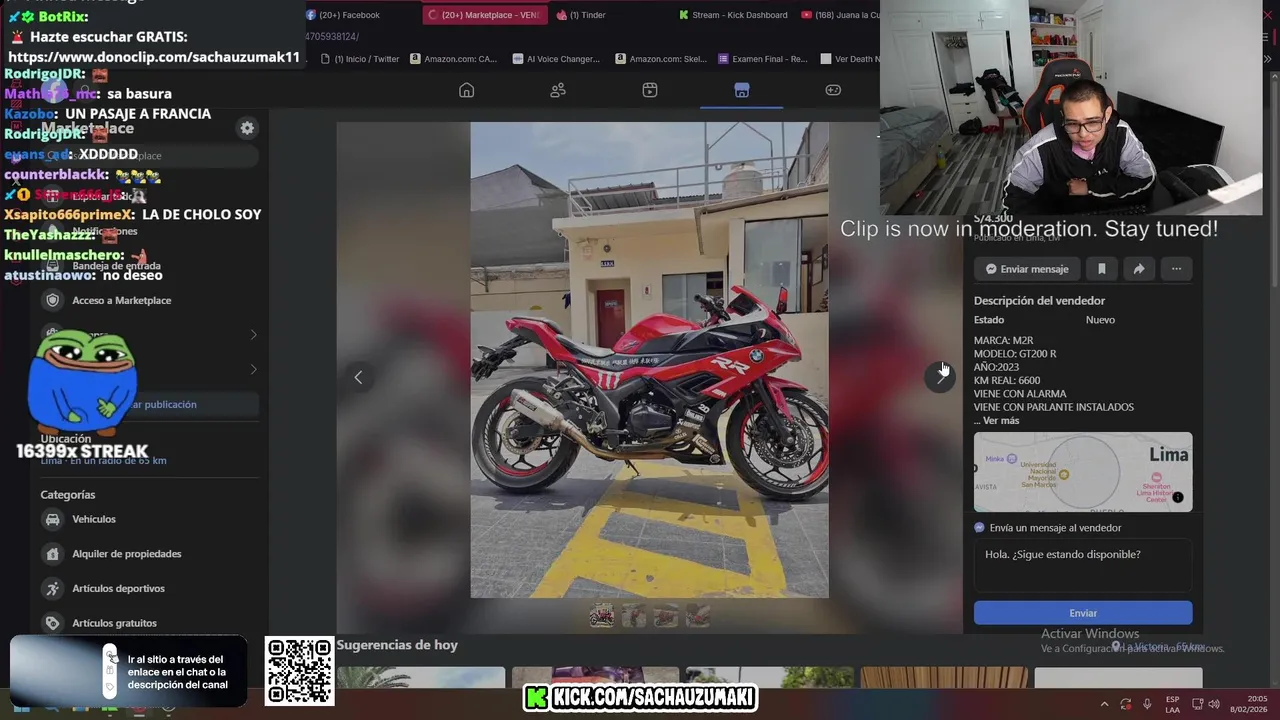This screenshot has width=1280, height=720.
Task: Switch to the (168) Juana la Cu YouTube tab
Action: click(840, 15)
